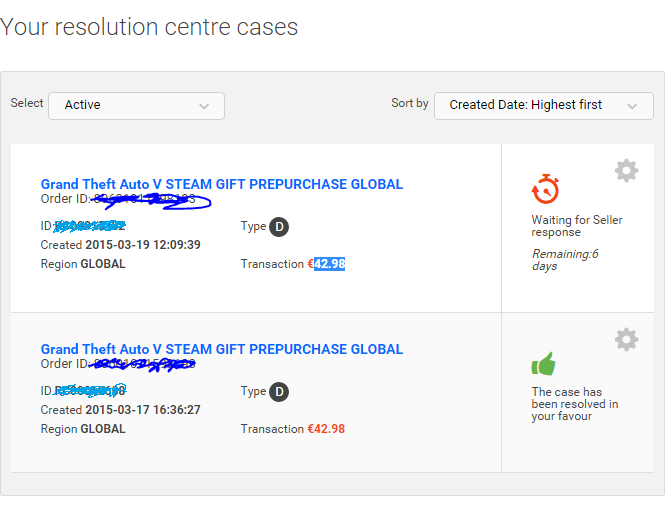Screen dimensions: 670x508
Task: Click the chevron arrow in the Sort by dropdown
Action: pos(632,106)
